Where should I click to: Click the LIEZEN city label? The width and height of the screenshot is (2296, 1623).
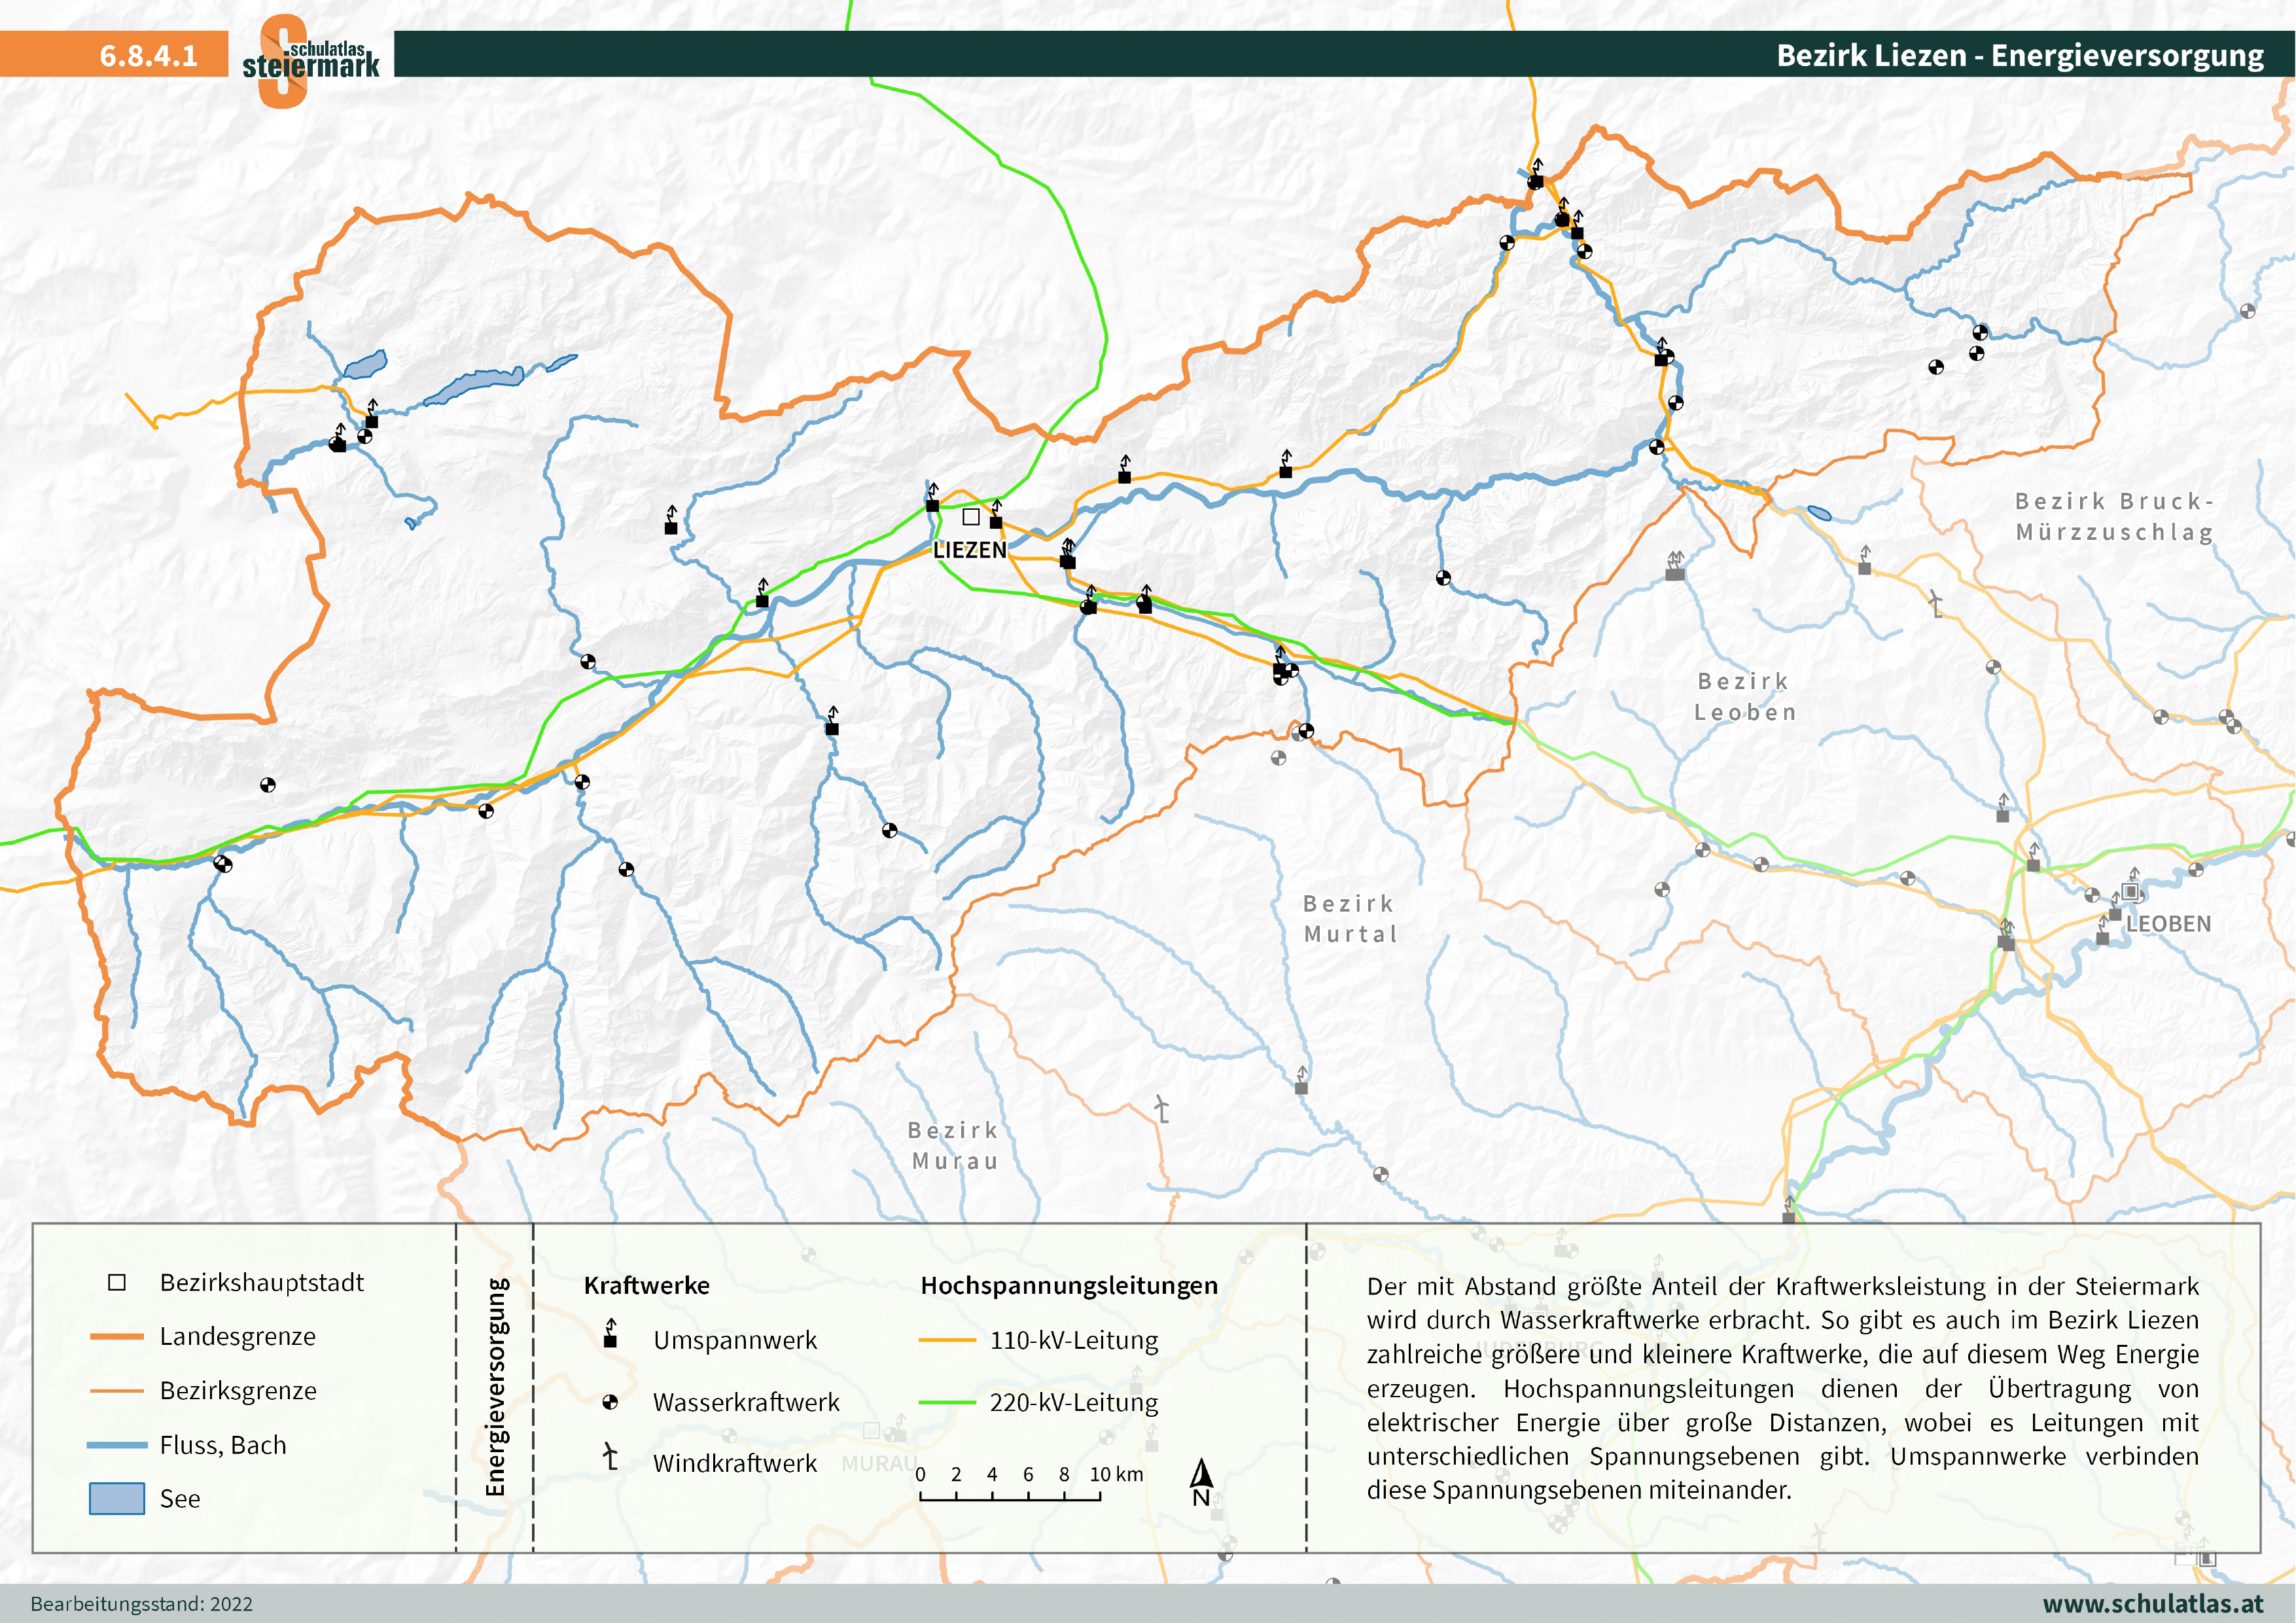[969, 550]
